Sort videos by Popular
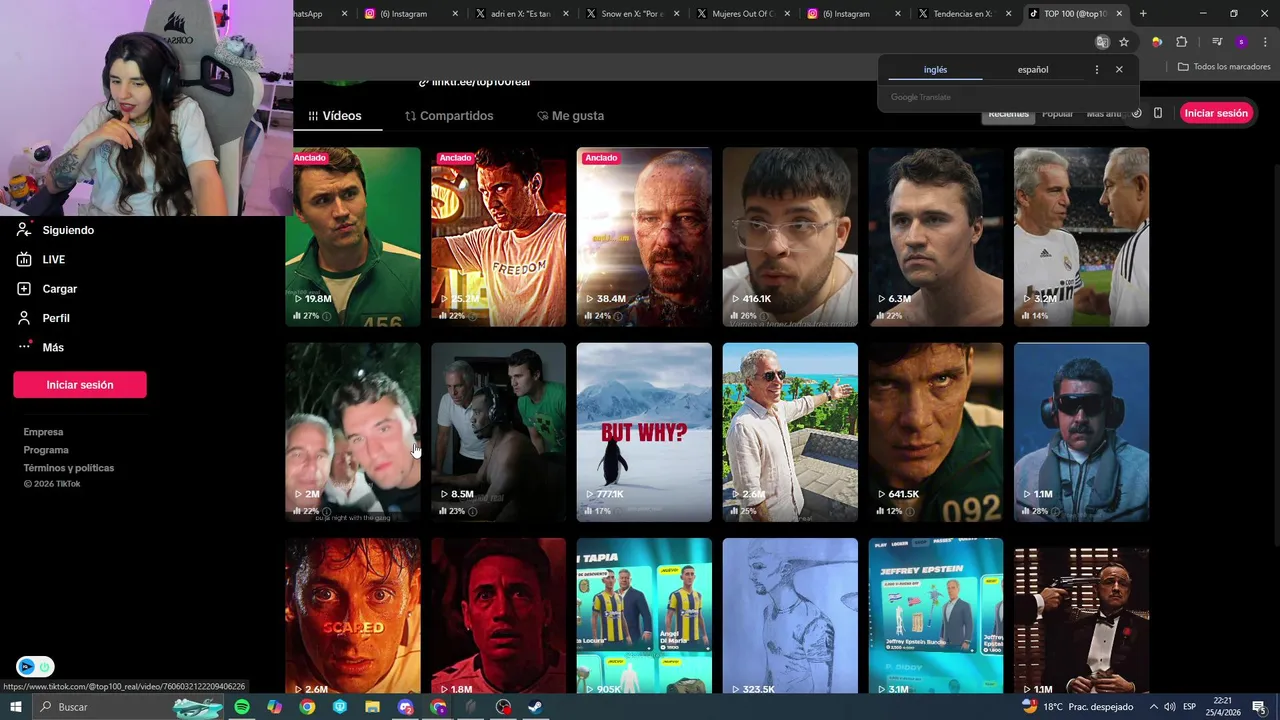The image size is (1280, 720). point(1057,114)
